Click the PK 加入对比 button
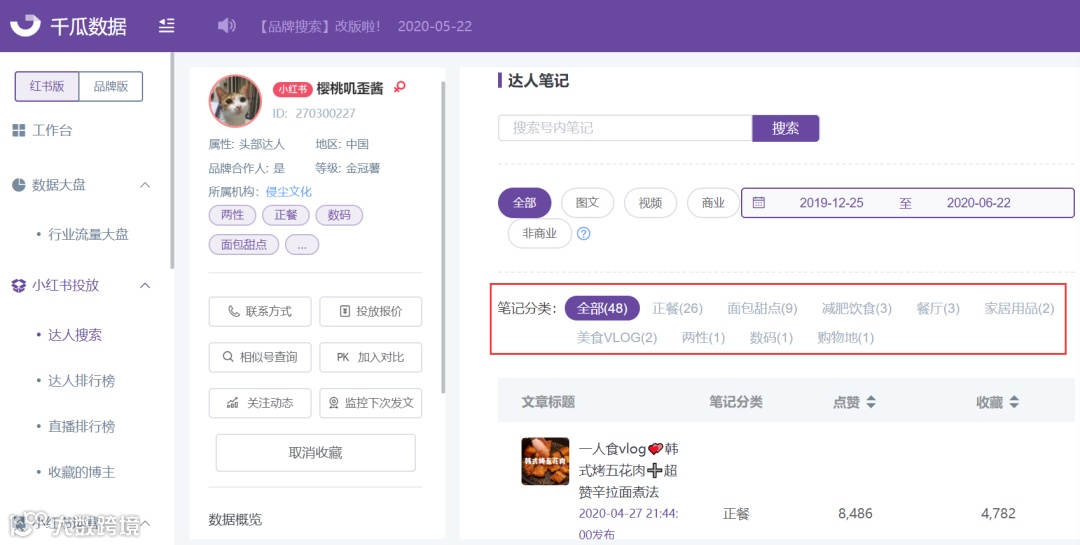 tap(371, 357)
